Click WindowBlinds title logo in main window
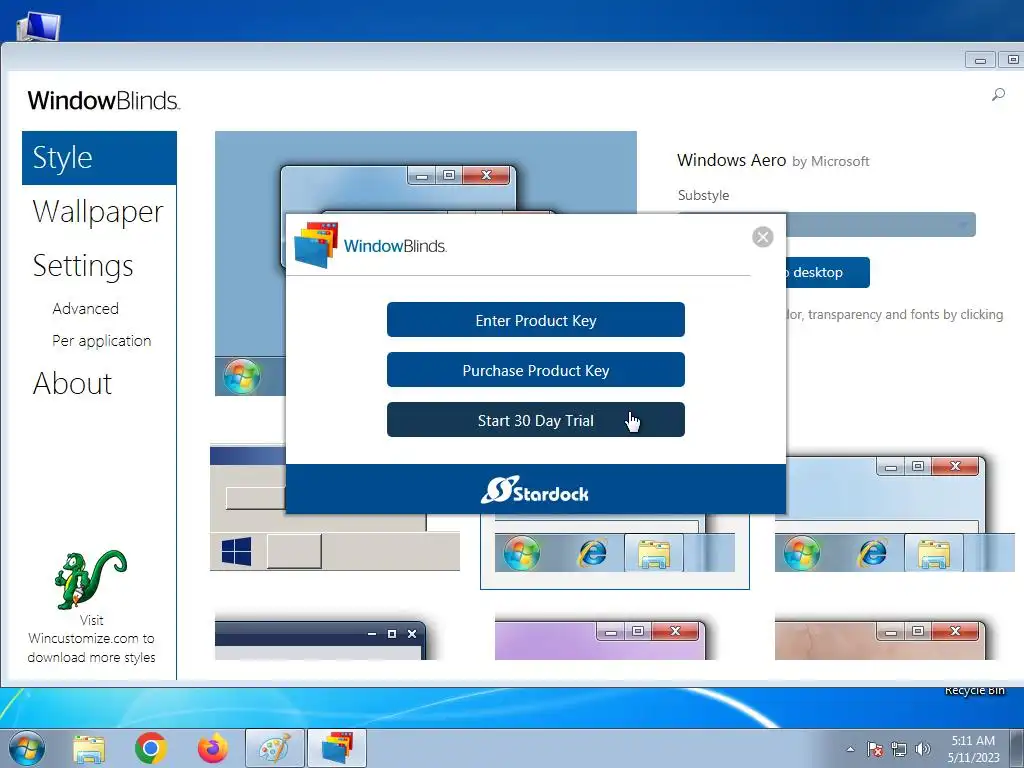Image resolution: width=1024 pixels, height=768 pixels. tap(103, 101)
